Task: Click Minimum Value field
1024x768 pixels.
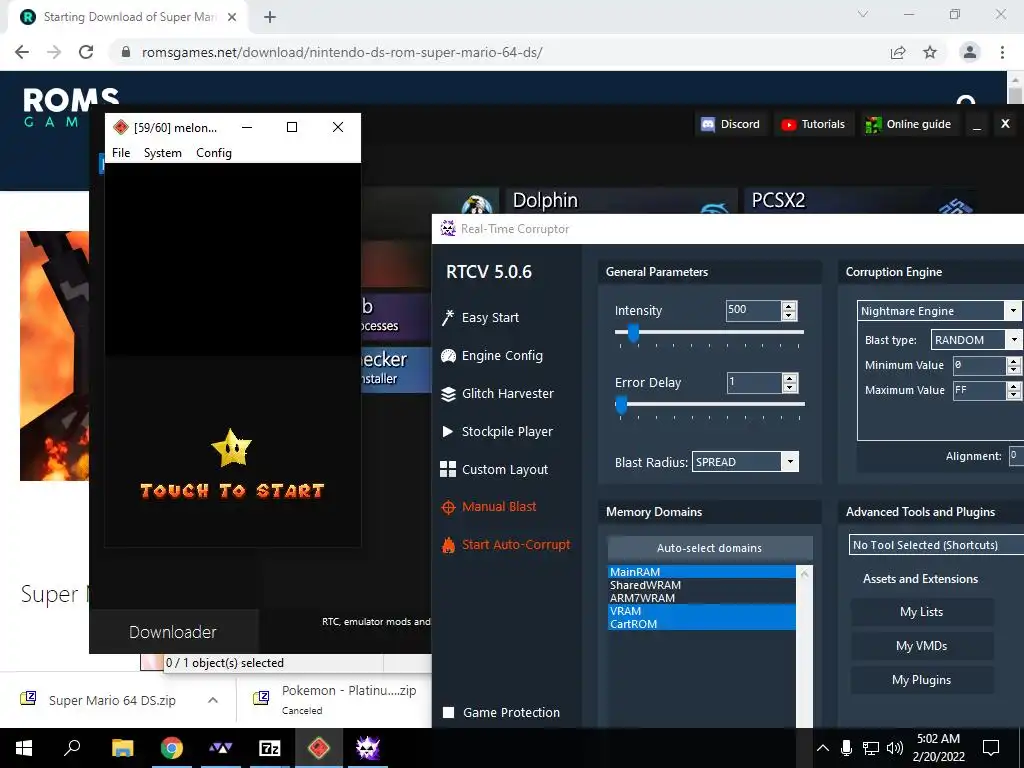Action: [979, 365]
